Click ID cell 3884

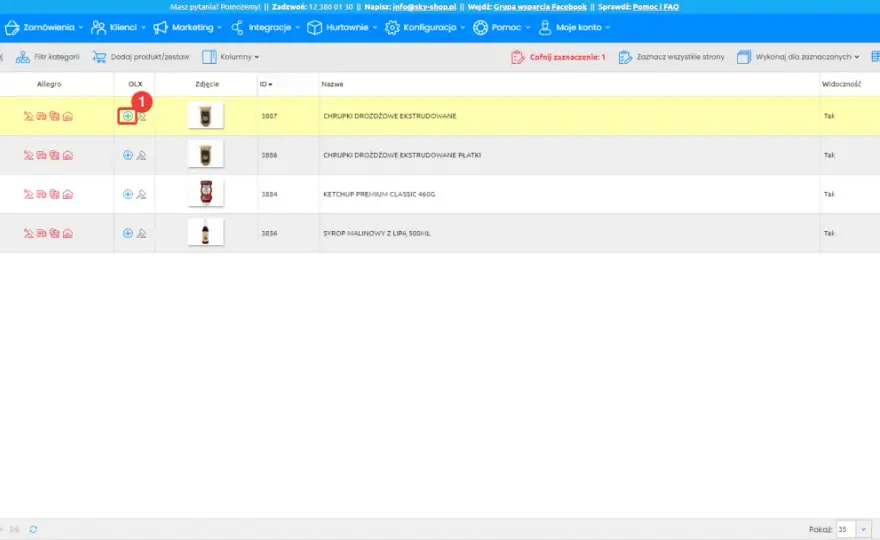(x=269, y=194)
